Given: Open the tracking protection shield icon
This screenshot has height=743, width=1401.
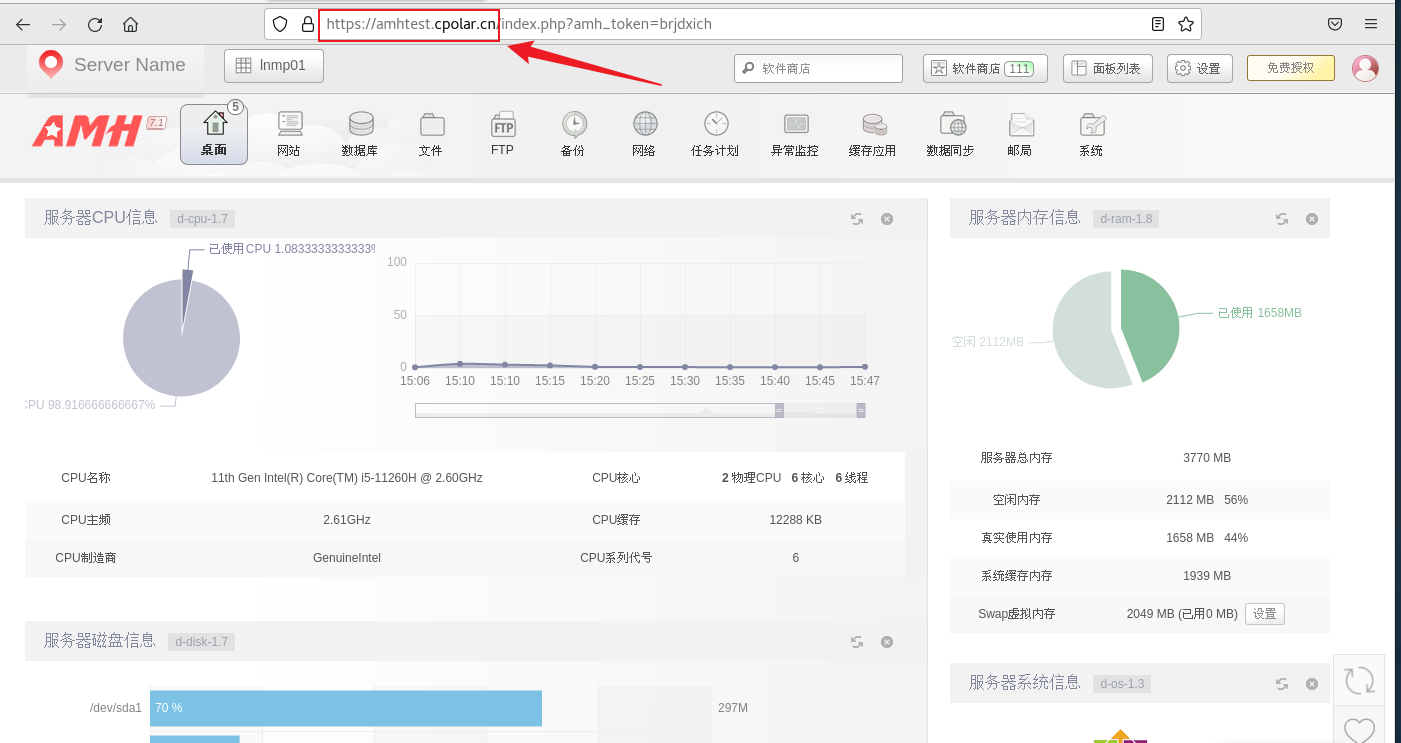Looking at the screenshot, I should 281,24.
